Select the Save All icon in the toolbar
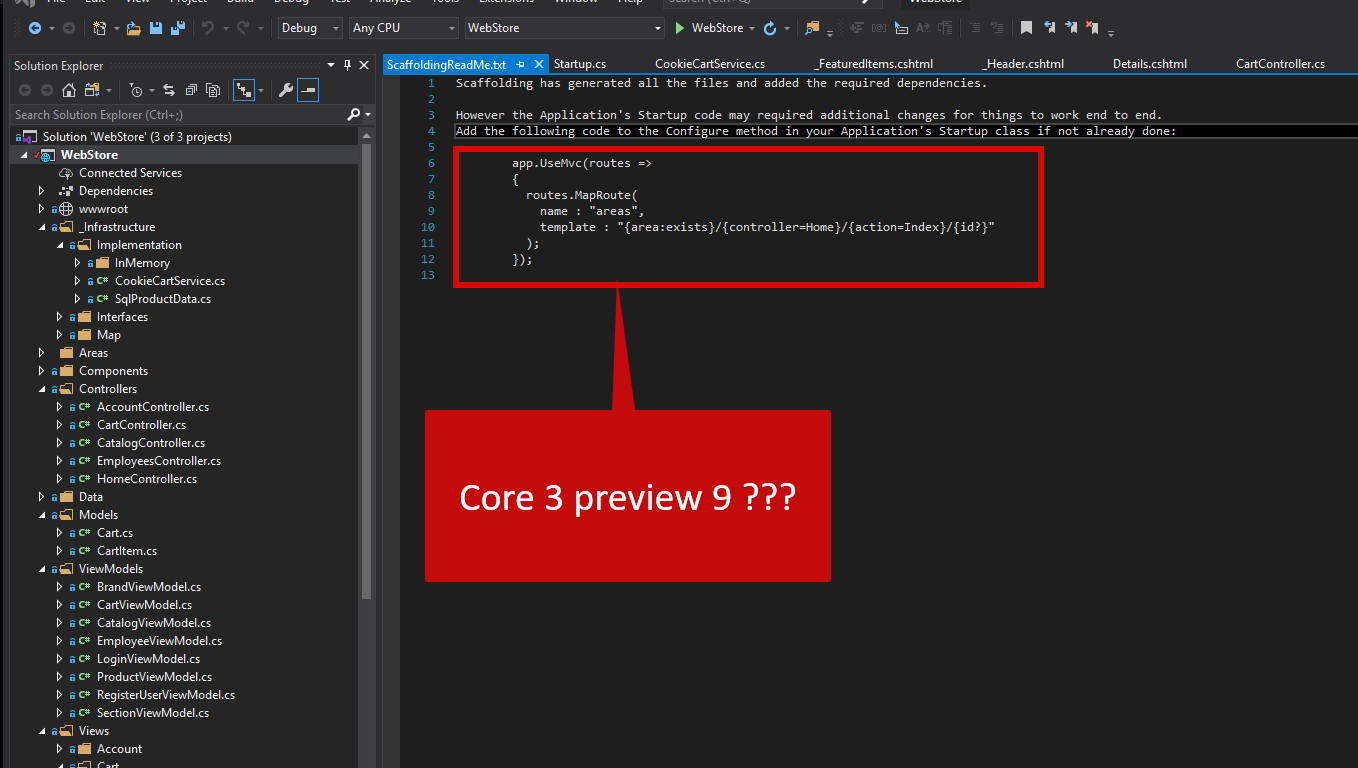Image resolution: width=1358 pixels, height=768 pixels. (x=177, y=27)
